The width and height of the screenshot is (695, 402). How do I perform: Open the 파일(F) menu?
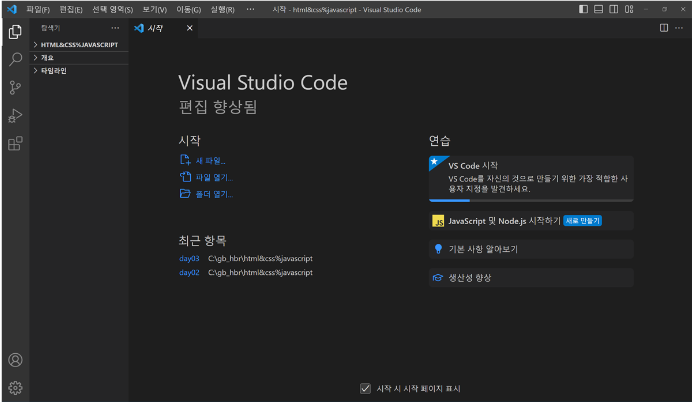[x=38, y=9]
